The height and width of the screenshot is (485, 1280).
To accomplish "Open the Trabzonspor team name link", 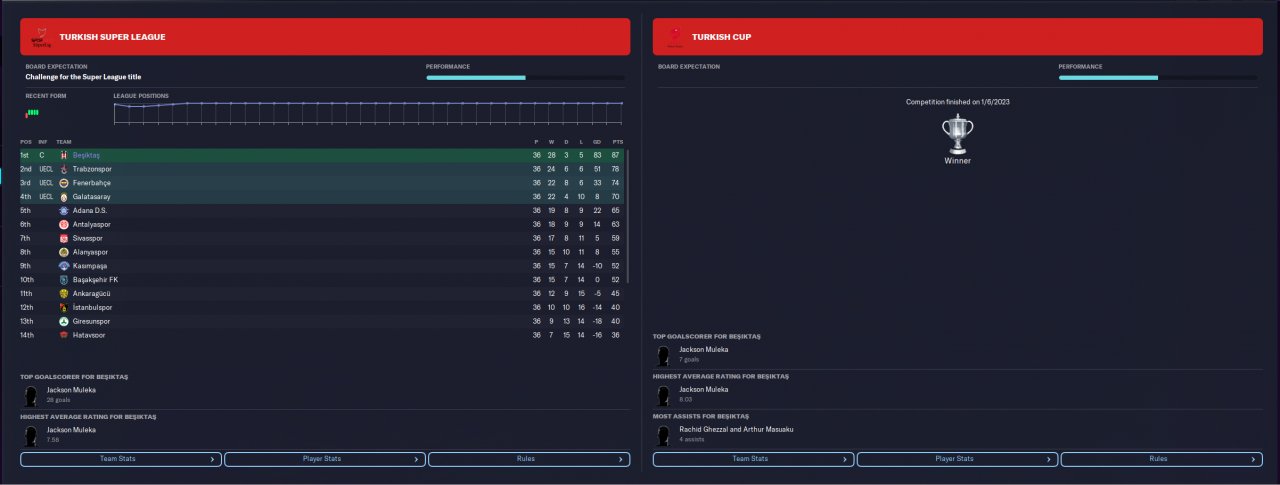I will tap(93, 169).
